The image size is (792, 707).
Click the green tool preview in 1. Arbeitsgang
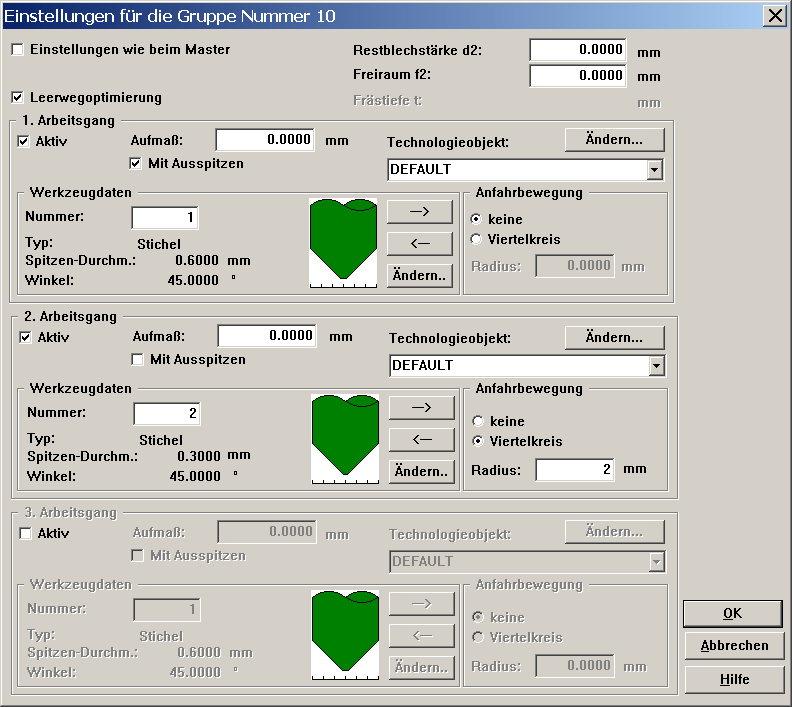coord(343,240)
